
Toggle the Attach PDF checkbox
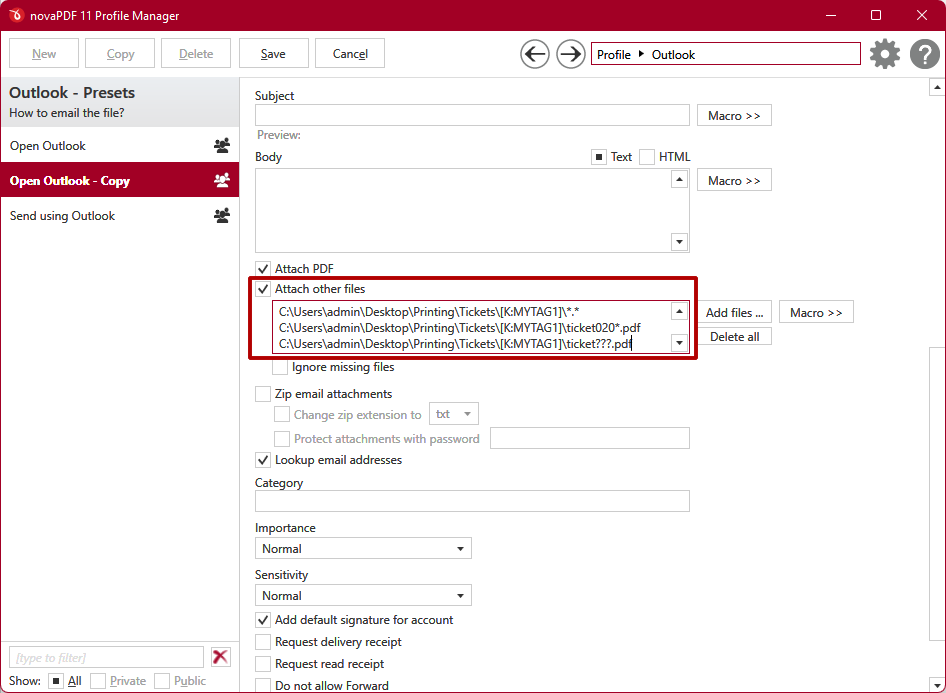pos(262,268)
